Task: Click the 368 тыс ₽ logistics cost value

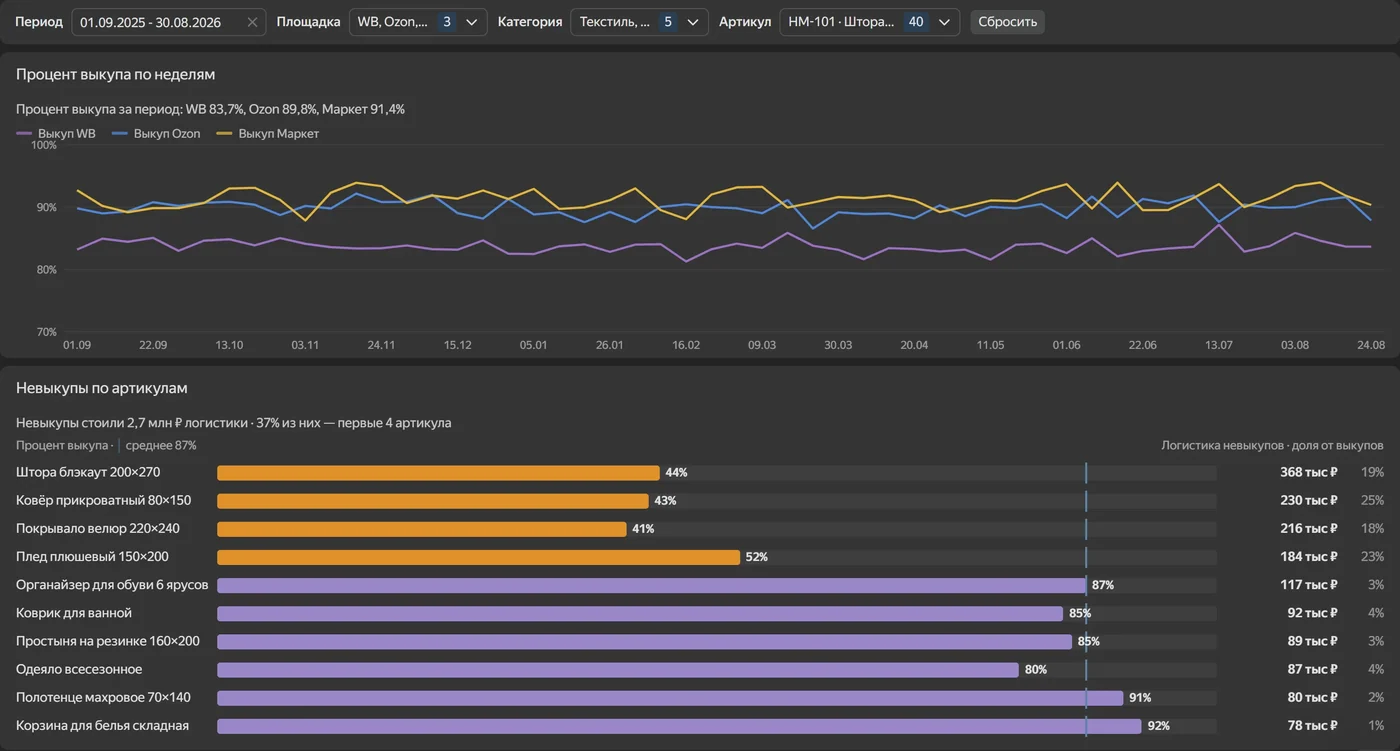Action: click(1308, 473)
